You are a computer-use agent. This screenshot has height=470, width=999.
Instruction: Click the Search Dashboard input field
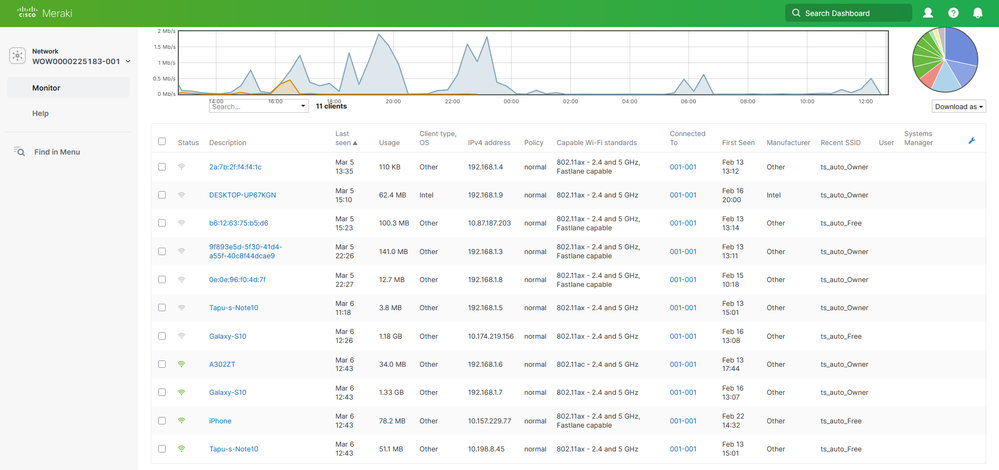coord(854,13)
